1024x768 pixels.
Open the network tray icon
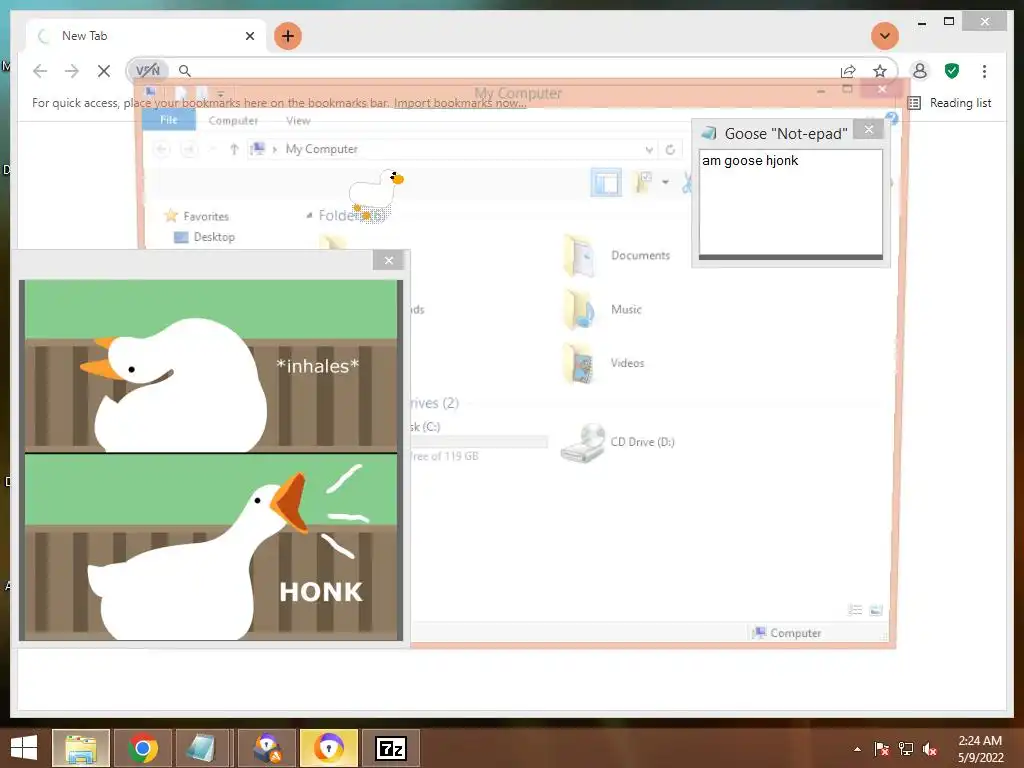(906, 749)
